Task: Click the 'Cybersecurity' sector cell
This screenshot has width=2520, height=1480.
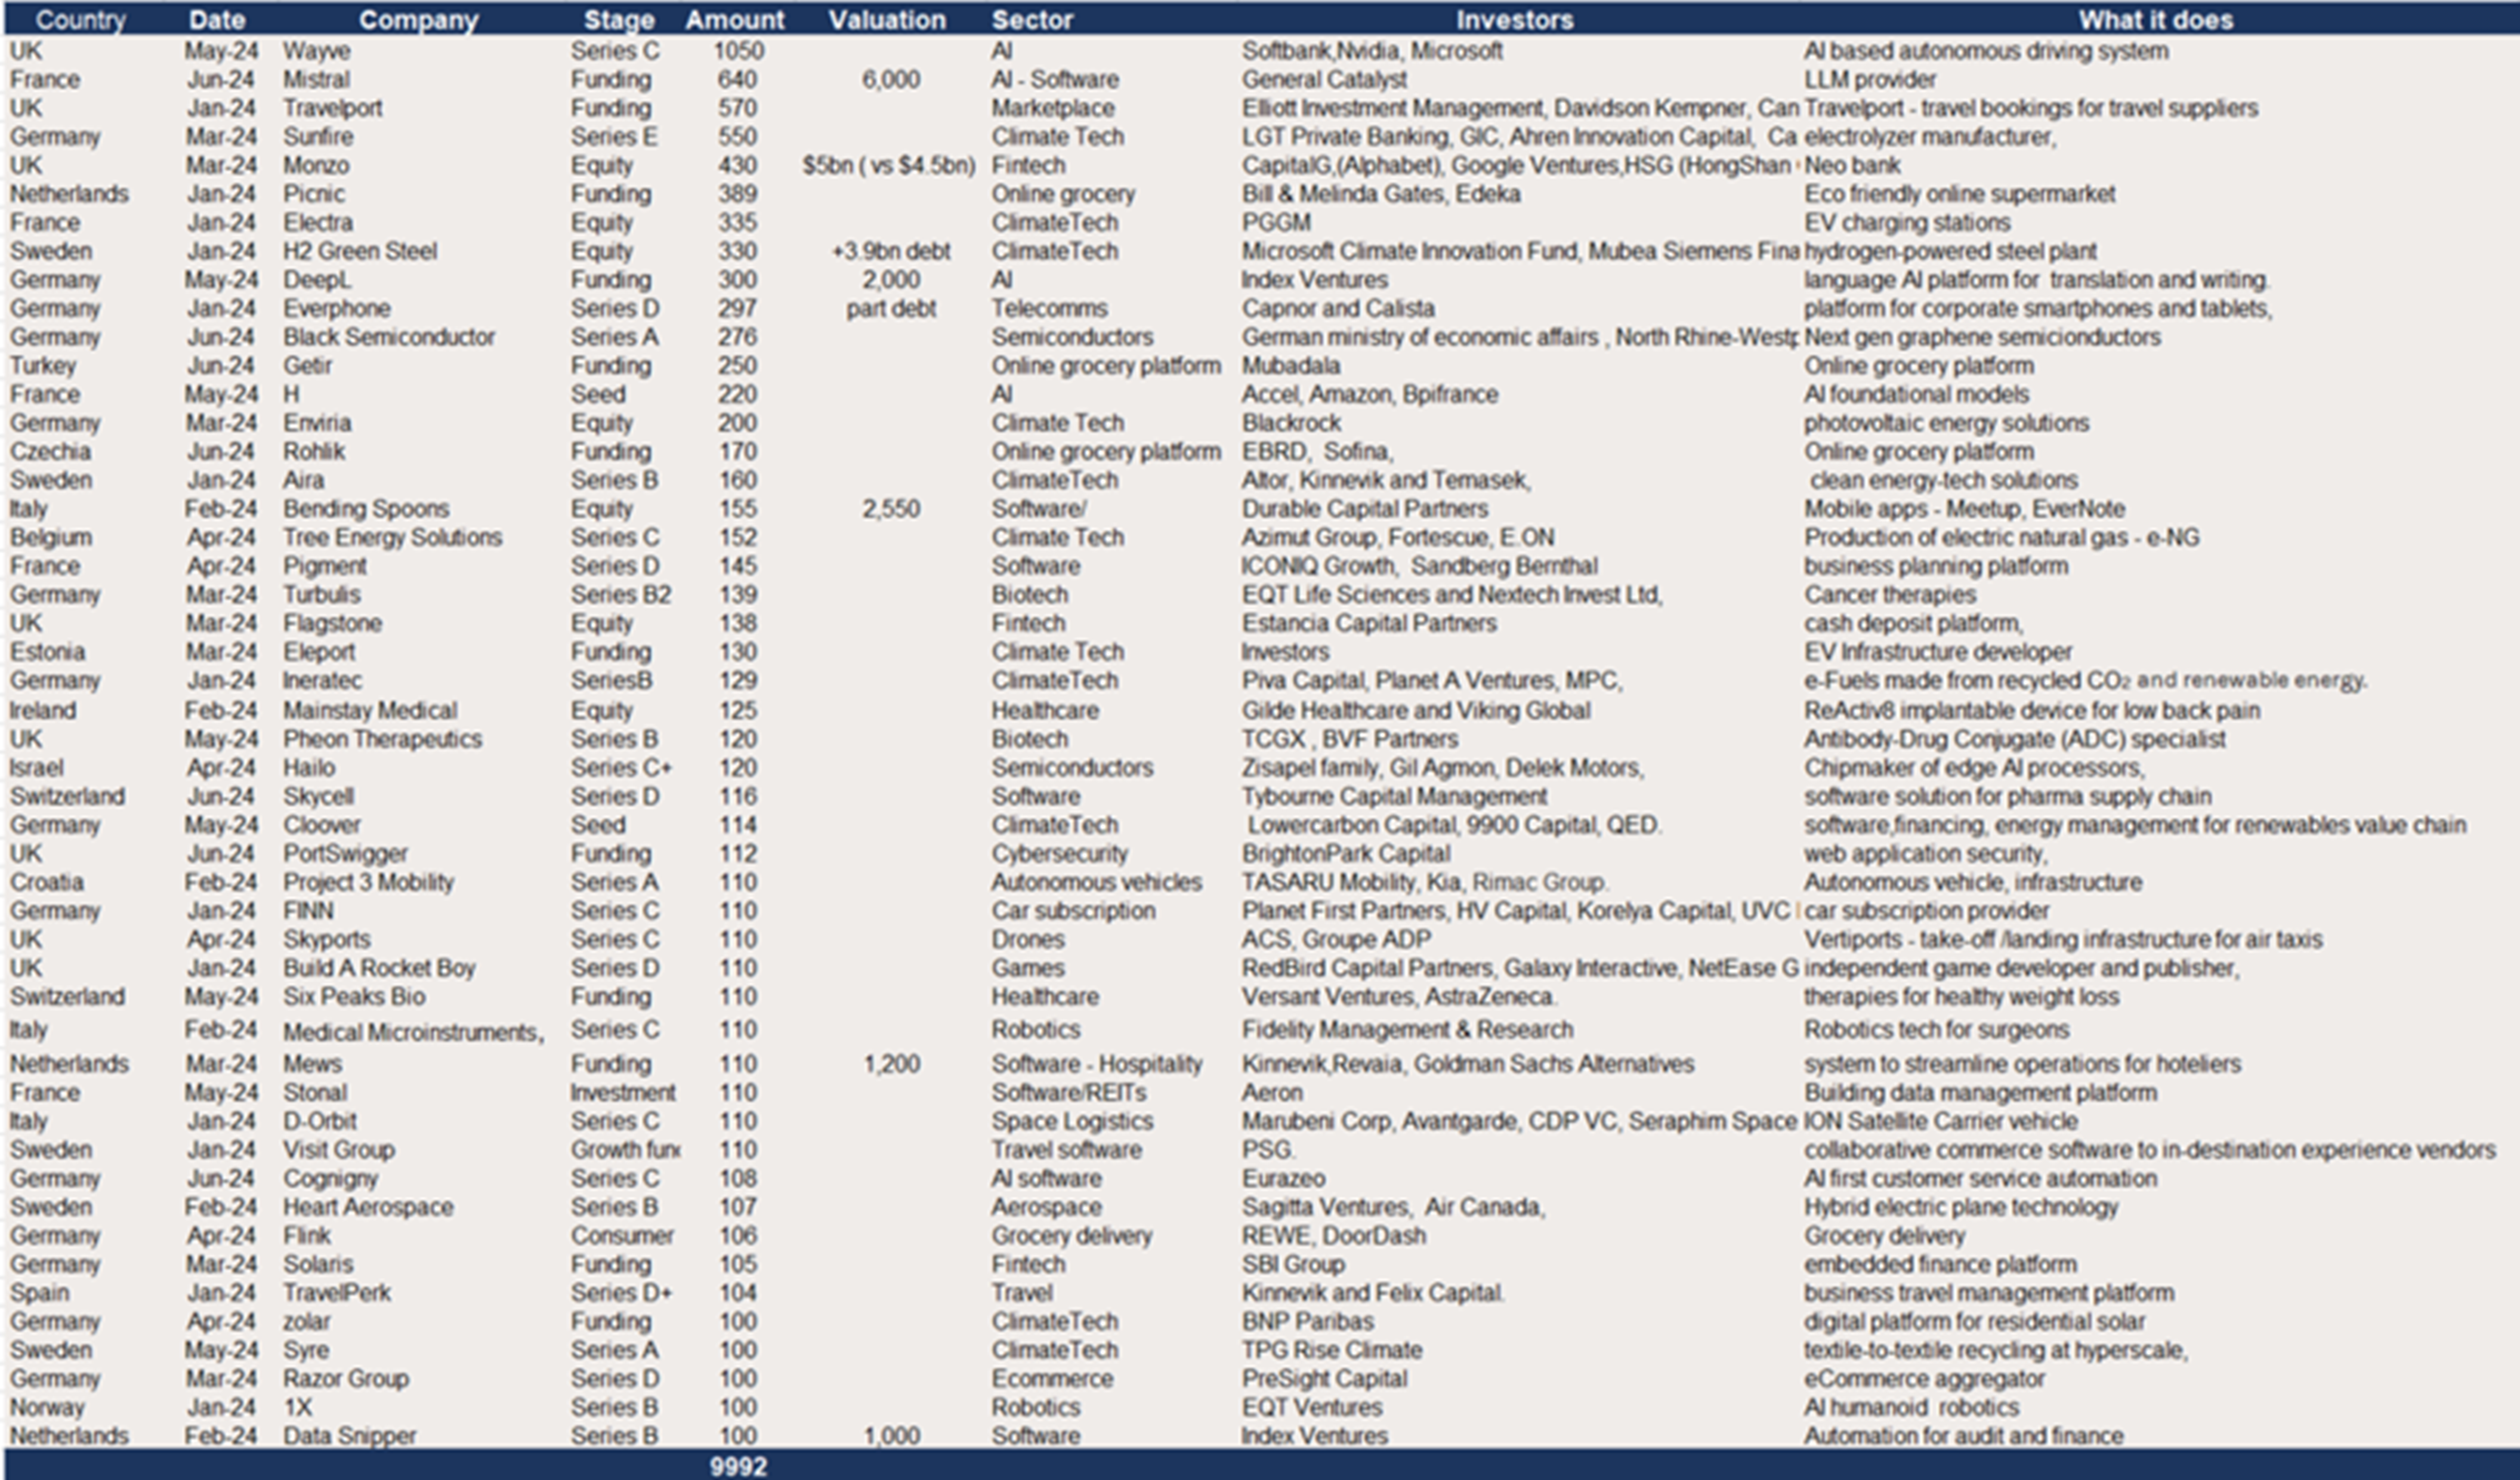Action: [1059, 854]
